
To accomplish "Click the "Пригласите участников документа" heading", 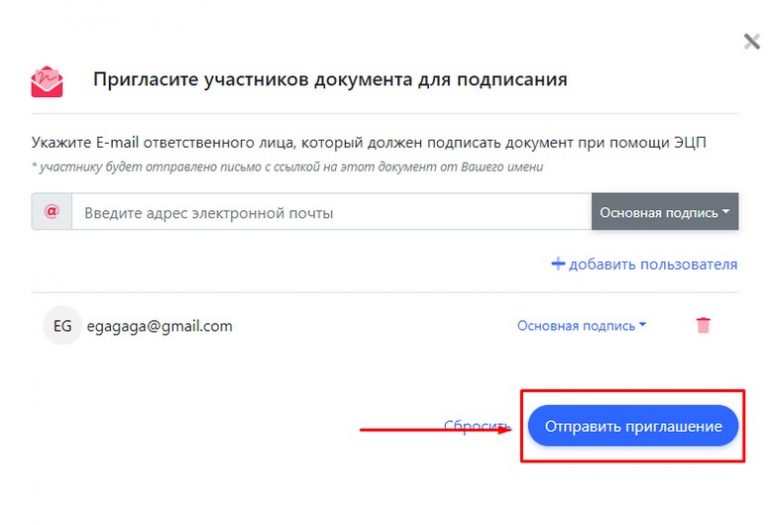I will coord(330,80).
